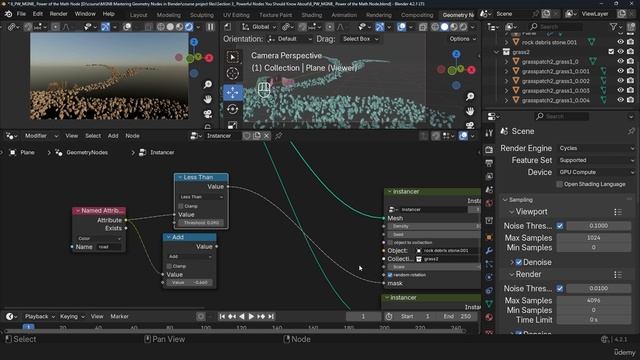Open the Less Than operation dropdown
The width and height of the screenshot is (640, 360).
[x=202, y=197]
